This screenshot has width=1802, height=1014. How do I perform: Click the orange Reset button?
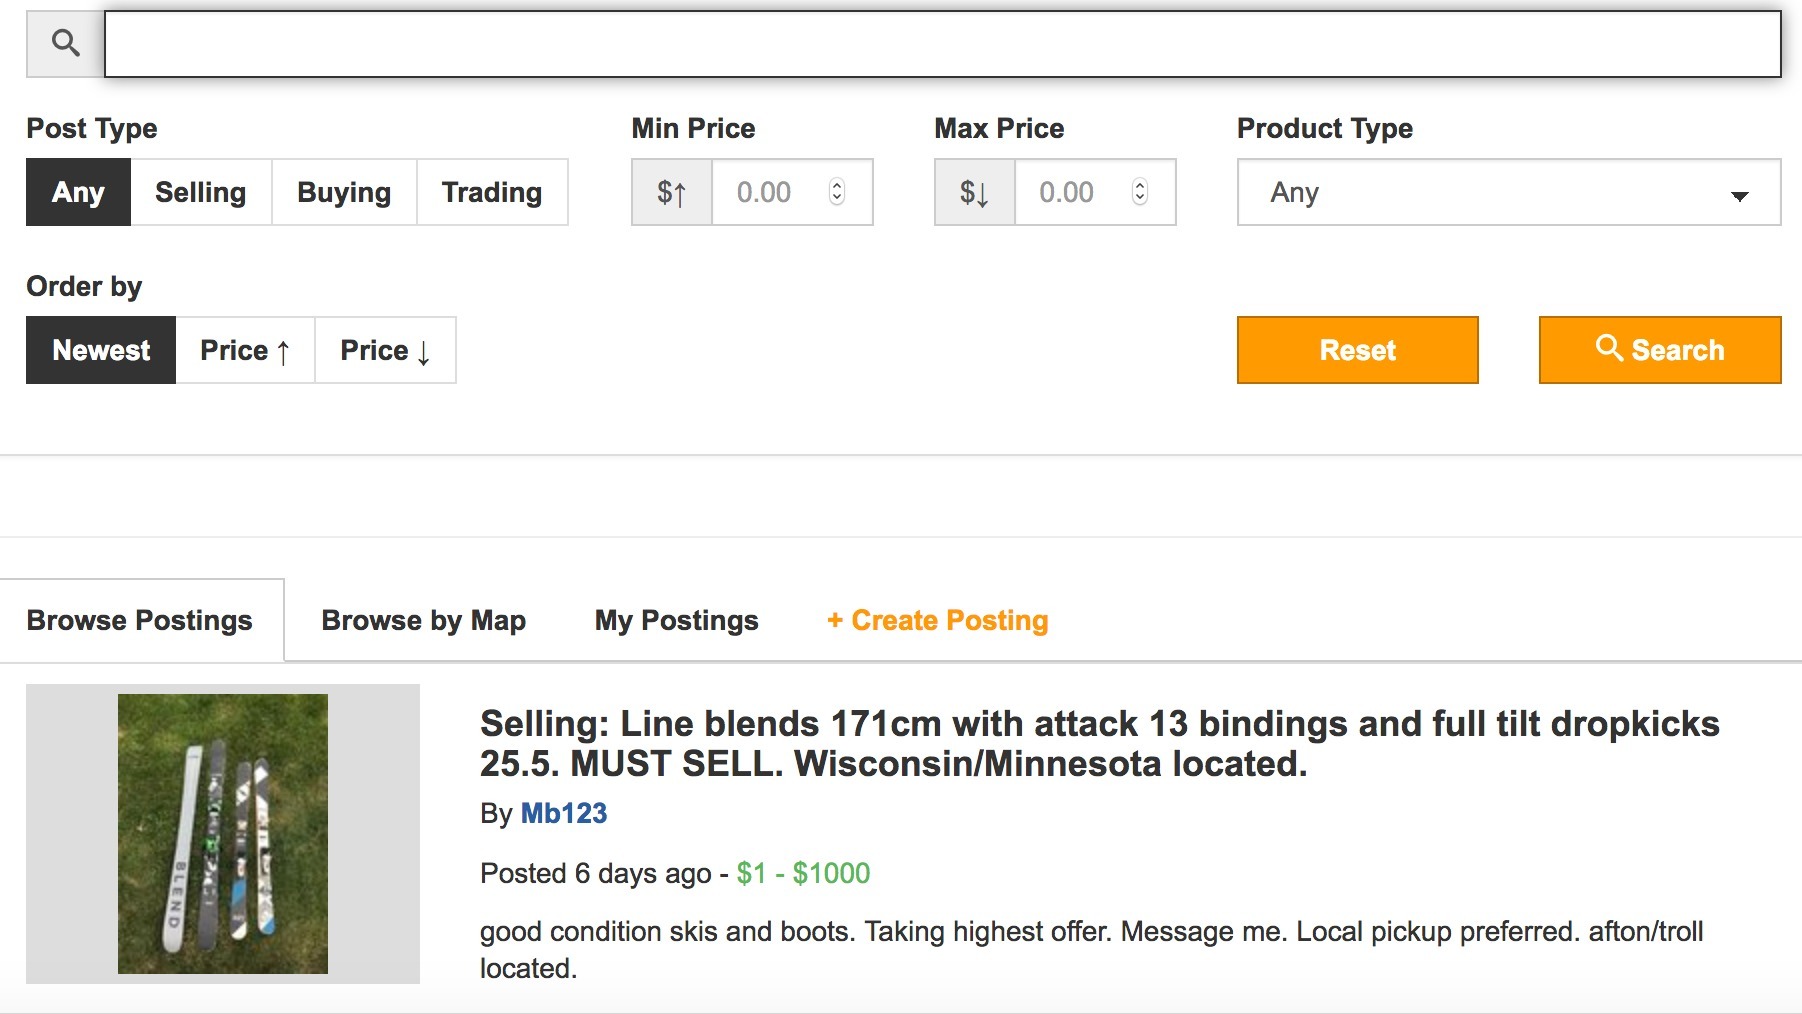[x=1357, y=350]
